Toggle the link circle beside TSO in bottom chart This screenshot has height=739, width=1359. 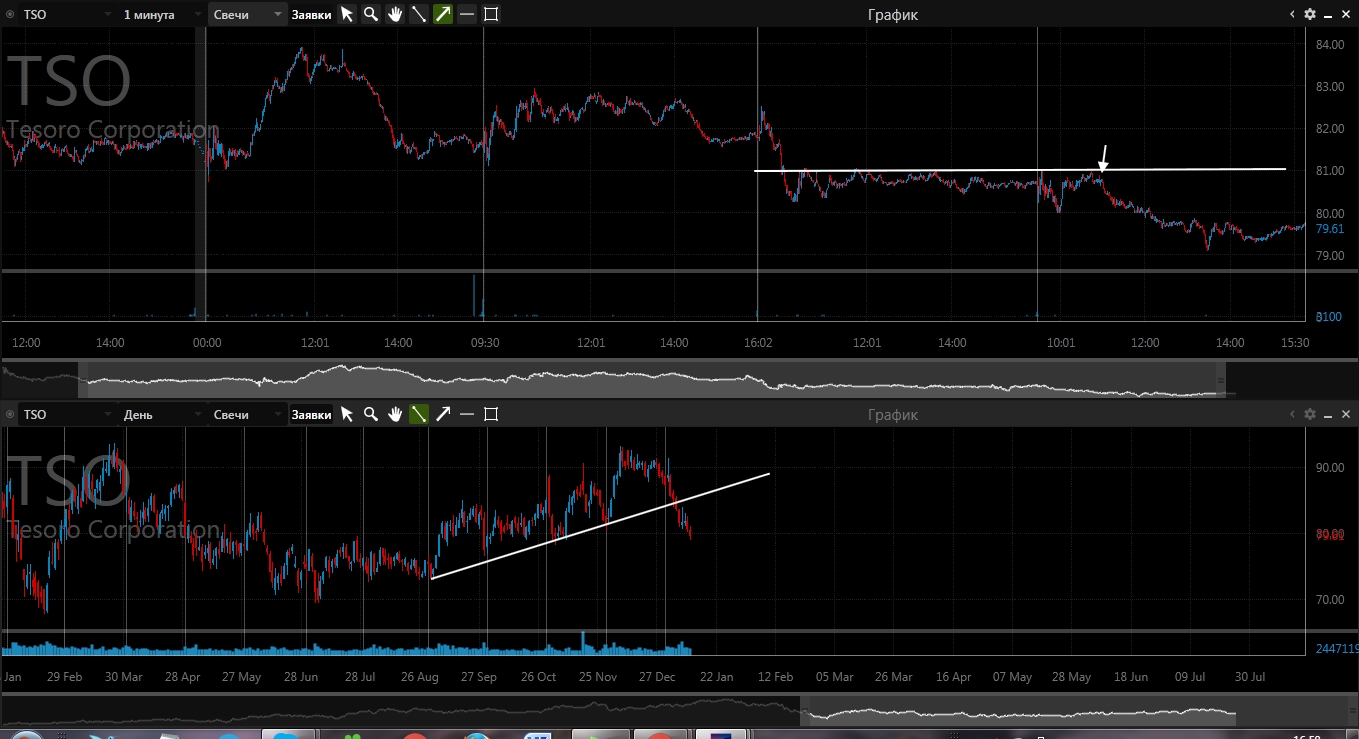[x=10, y=414]
